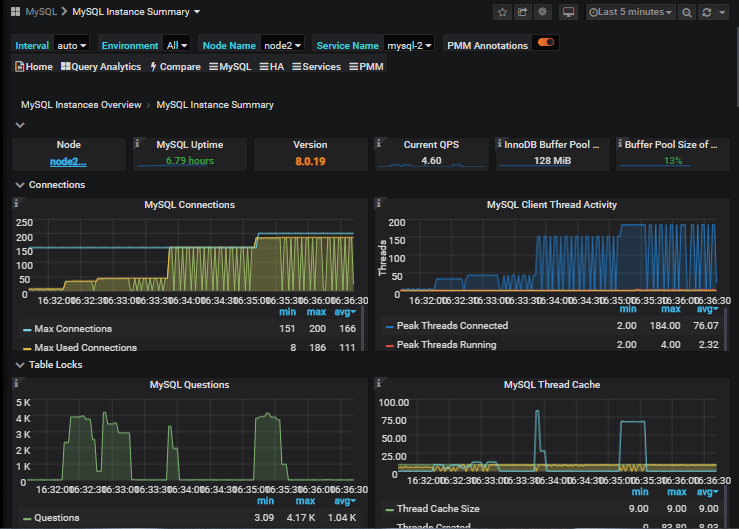Refresh the dashboard

[x=706, y=12]
